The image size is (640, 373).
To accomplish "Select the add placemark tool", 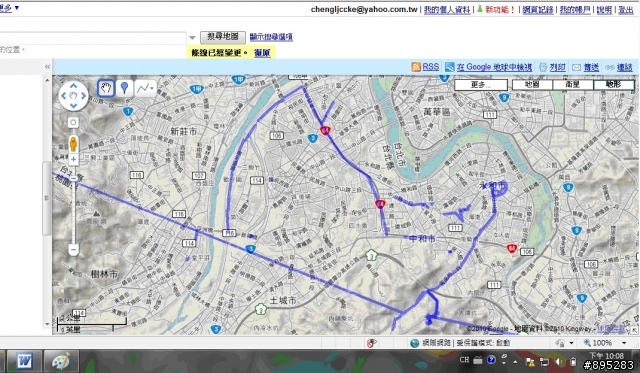I will click(124, 88).
